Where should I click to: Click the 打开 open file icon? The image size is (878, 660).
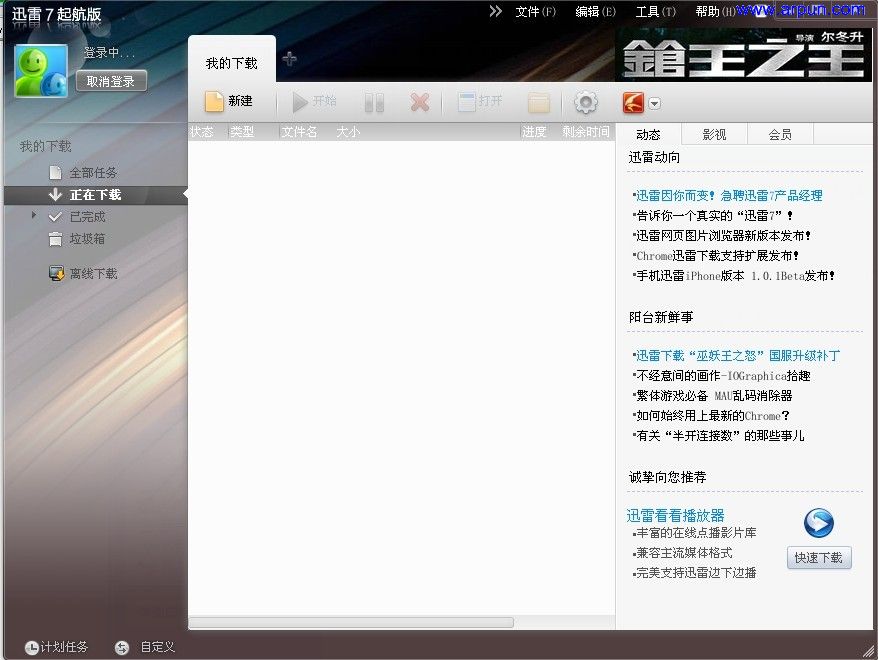click(x=466, y=101)
